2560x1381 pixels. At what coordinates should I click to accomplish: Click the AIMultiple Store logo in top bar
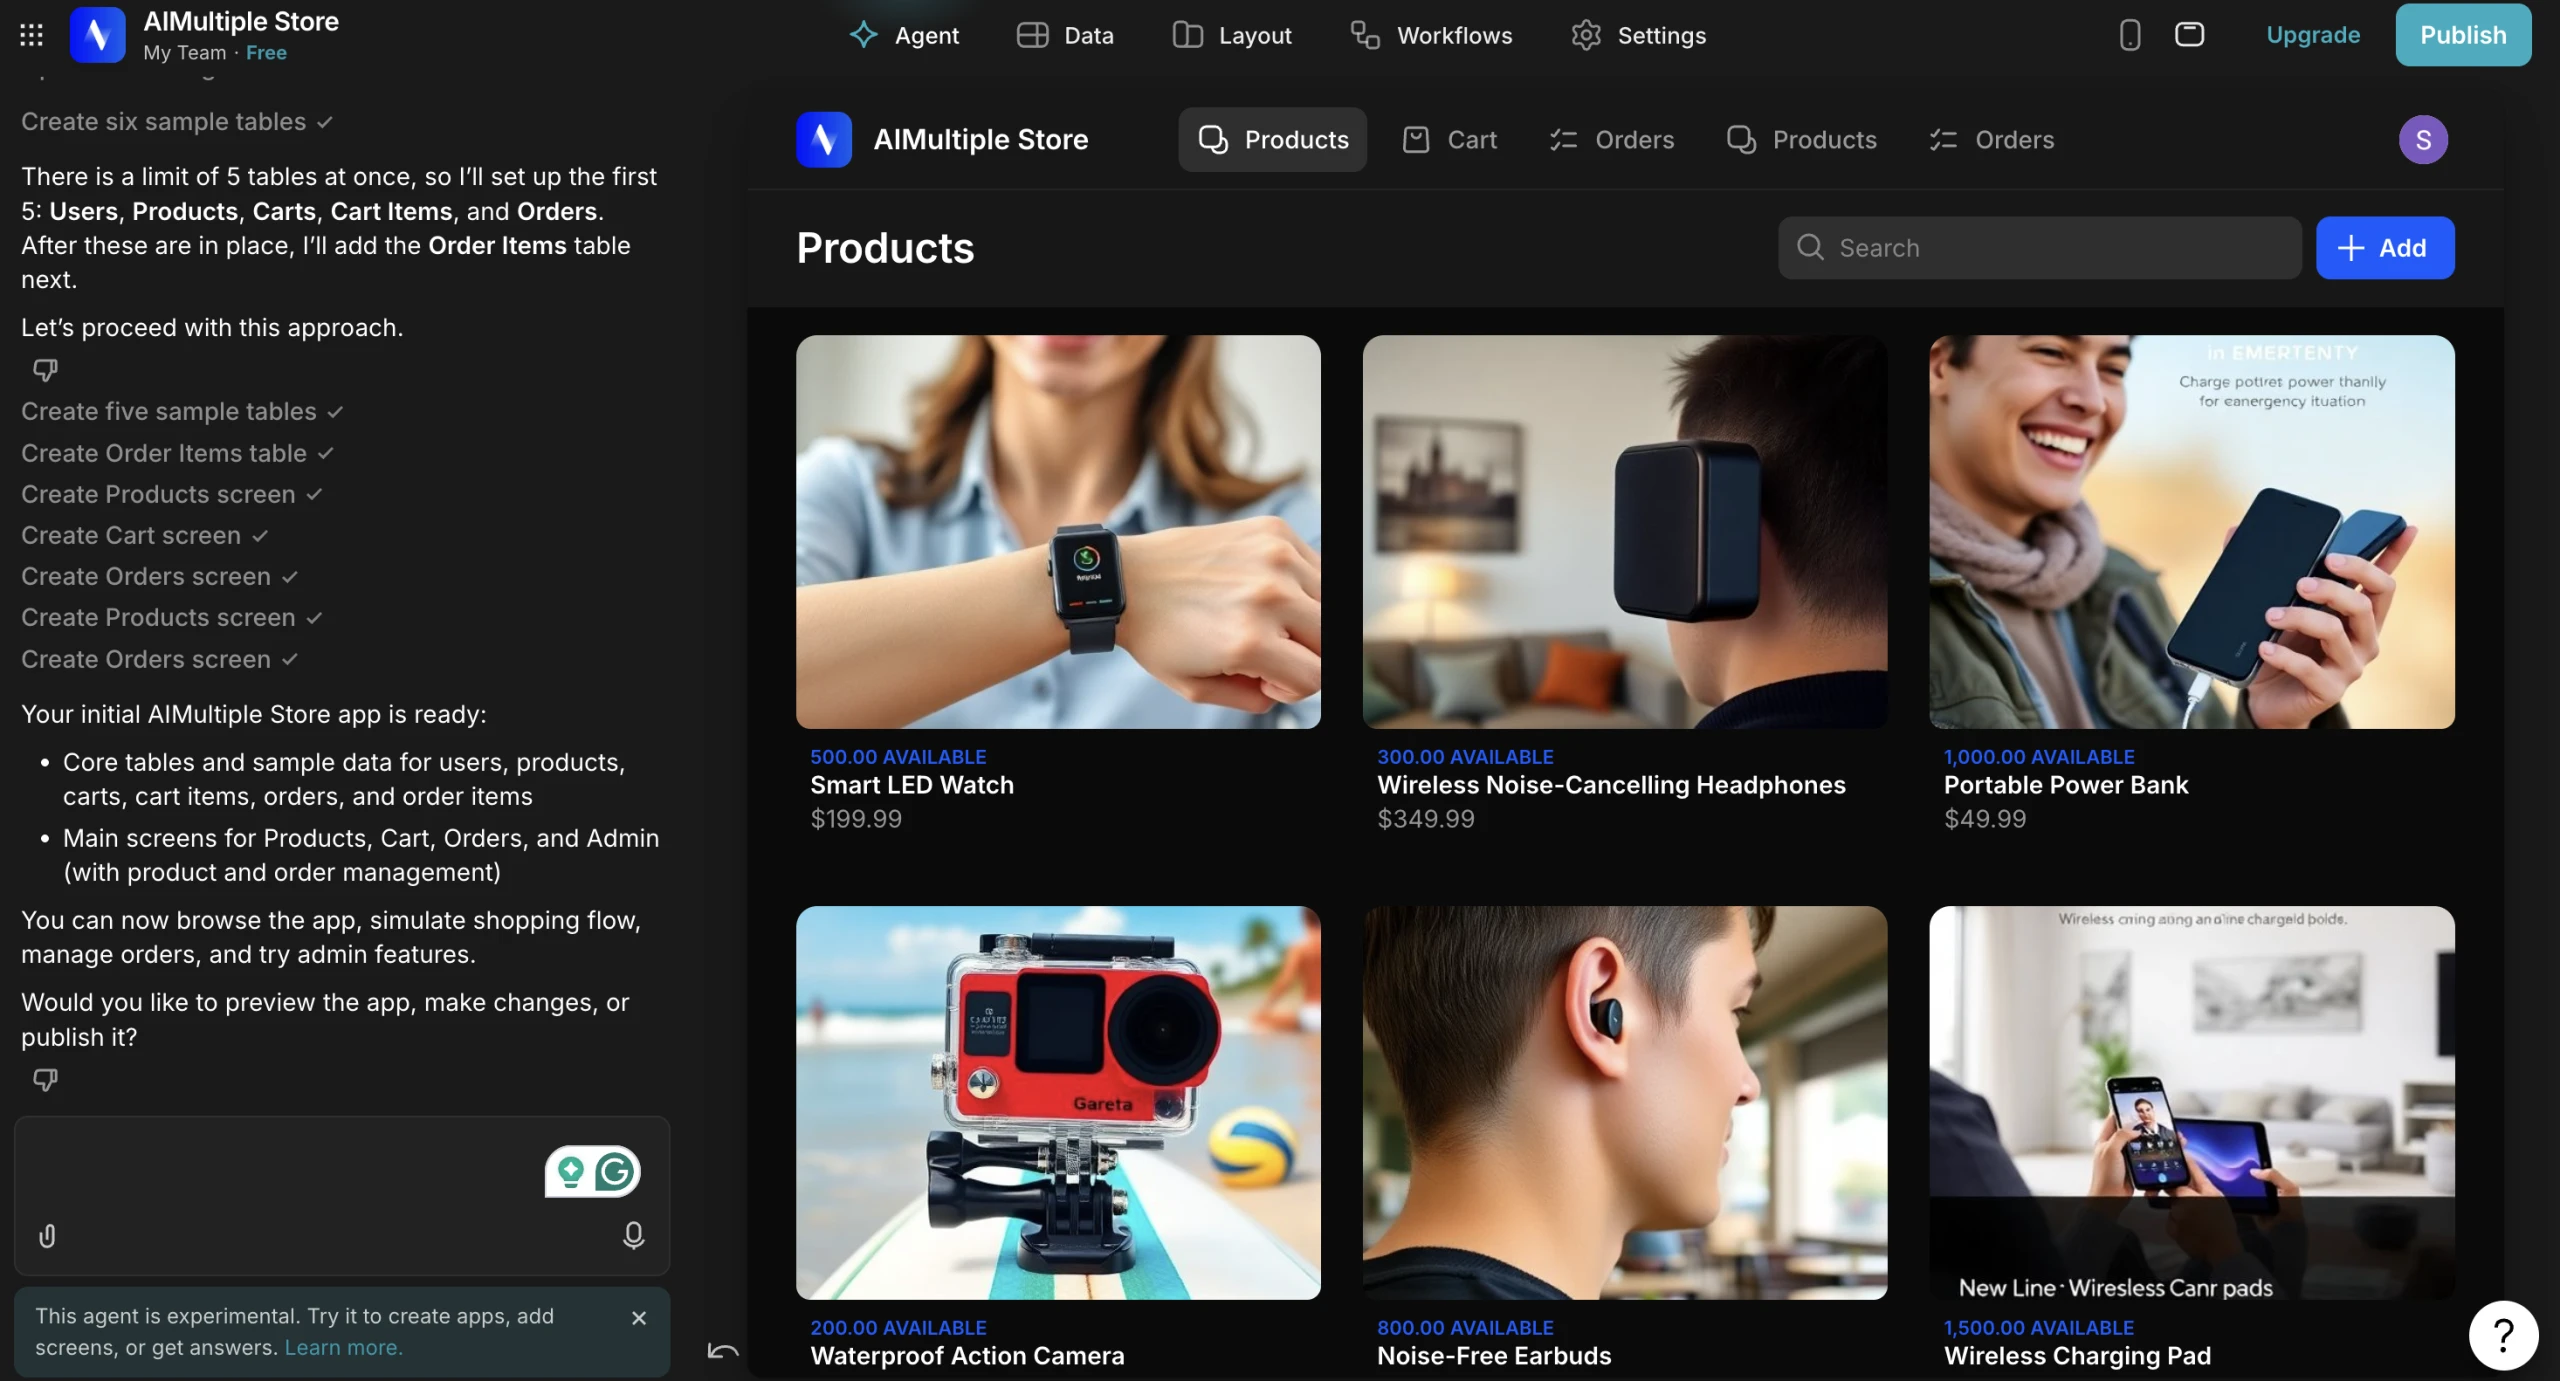pyautogui.click(x=97, y=35)
